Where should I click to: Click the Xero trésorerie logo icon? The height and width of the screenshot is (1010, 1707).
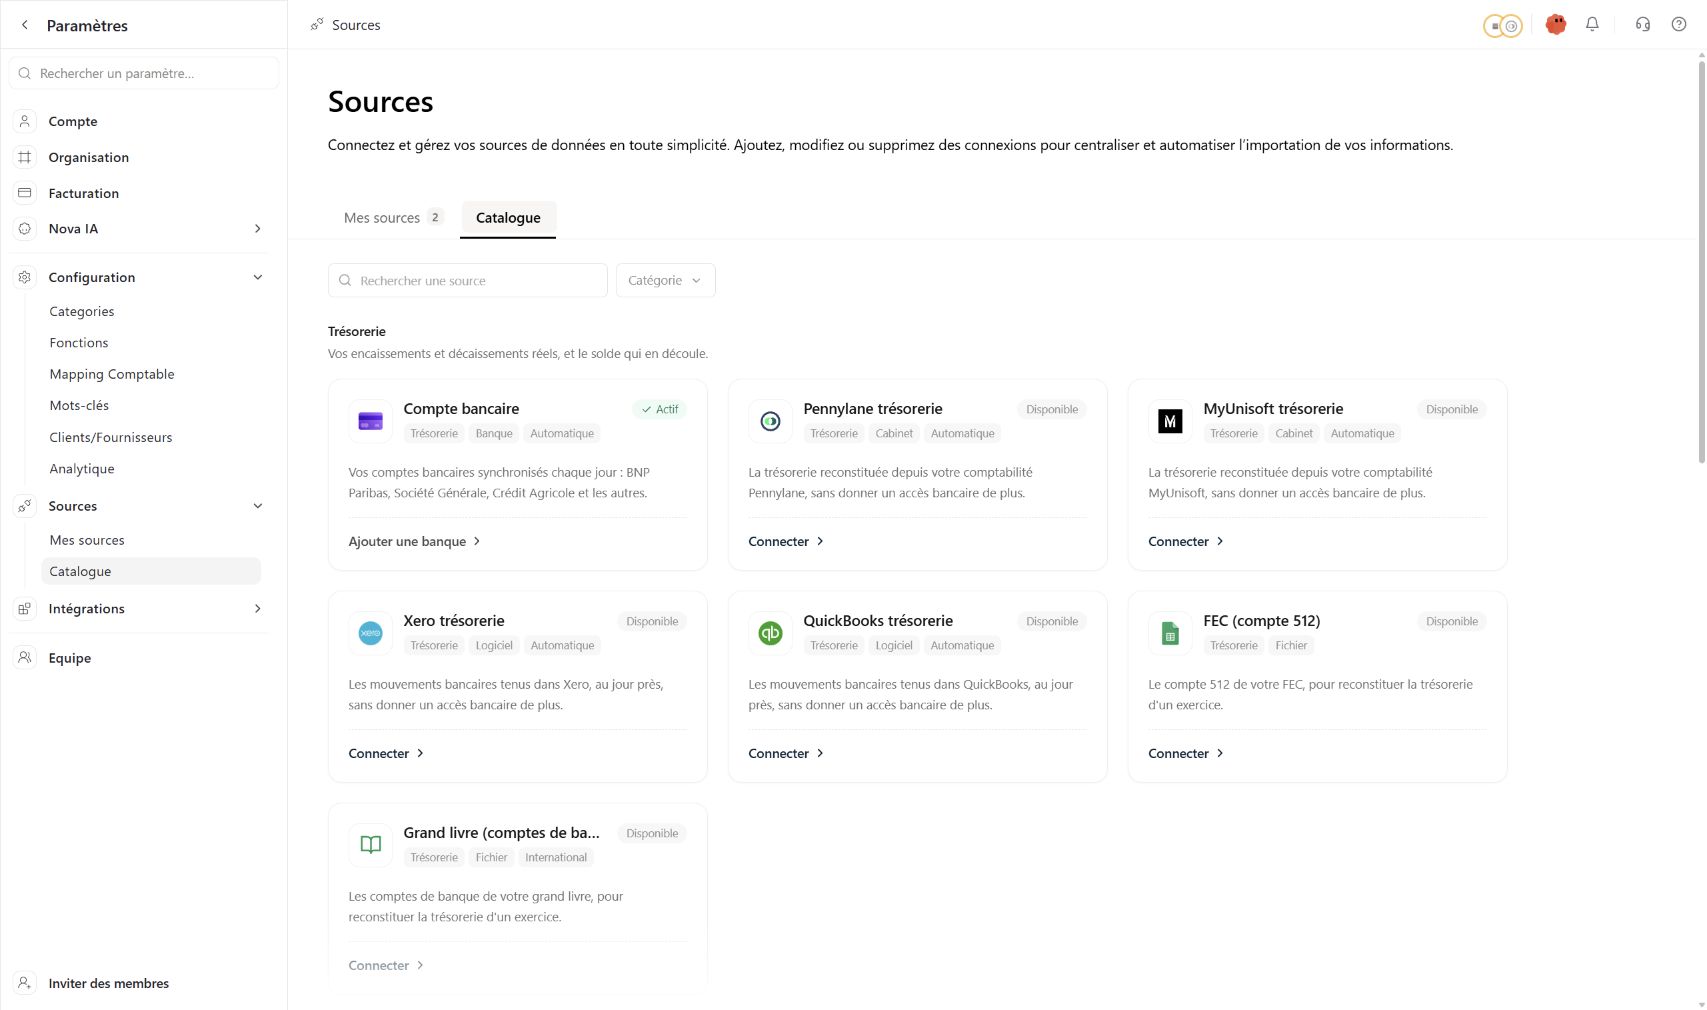[370, 633]
